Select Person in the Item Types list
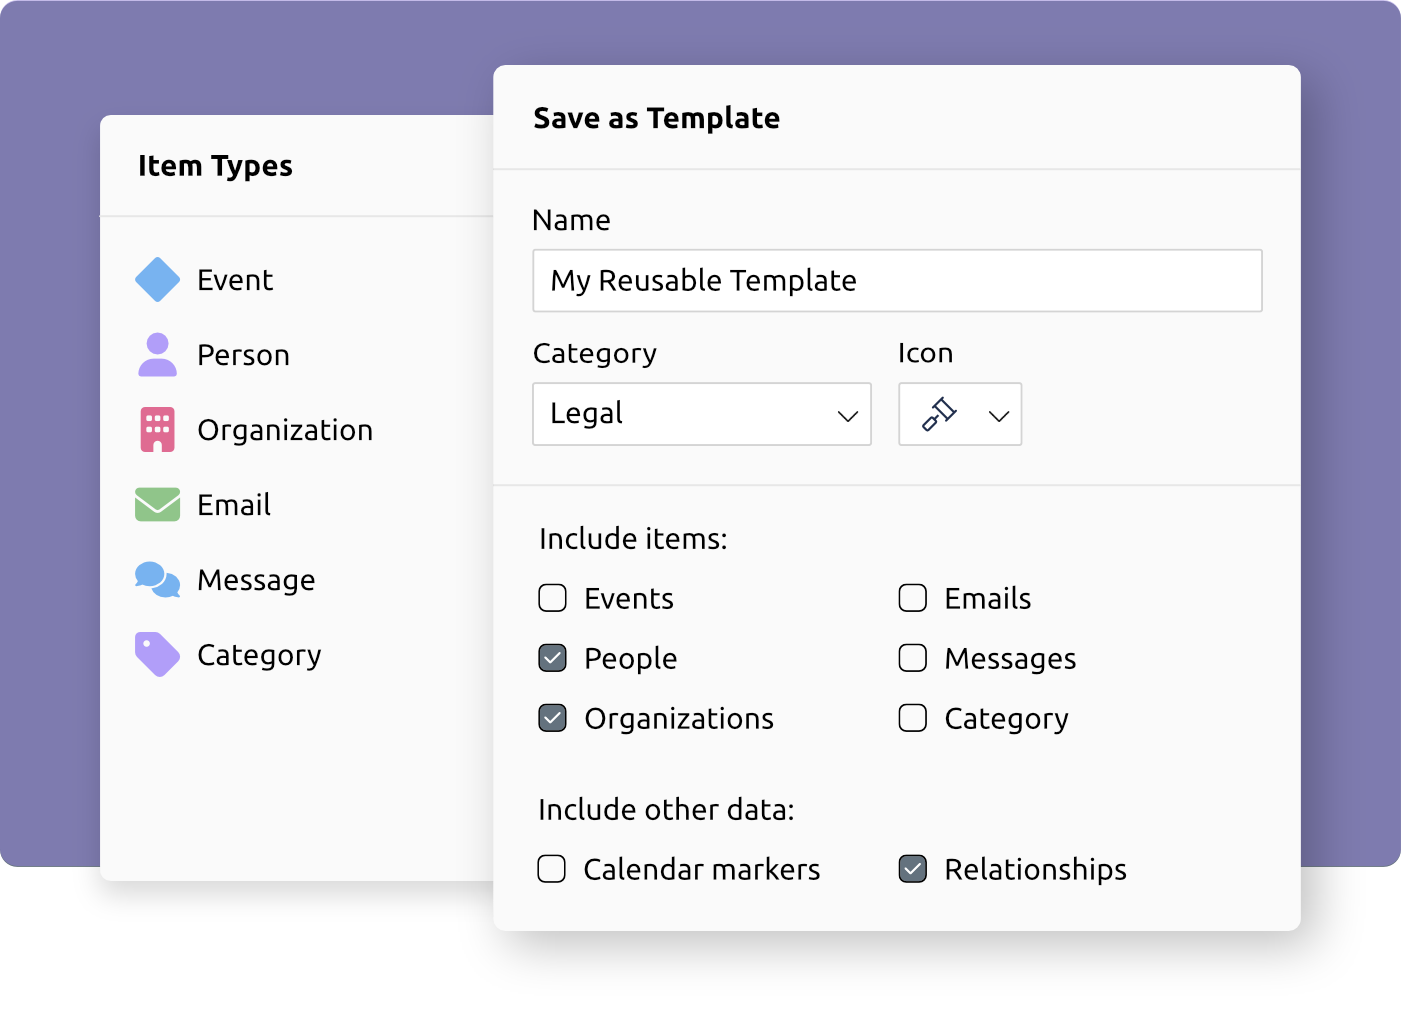This screenshot has width=1409, height=1021. [x=244, y=354]
